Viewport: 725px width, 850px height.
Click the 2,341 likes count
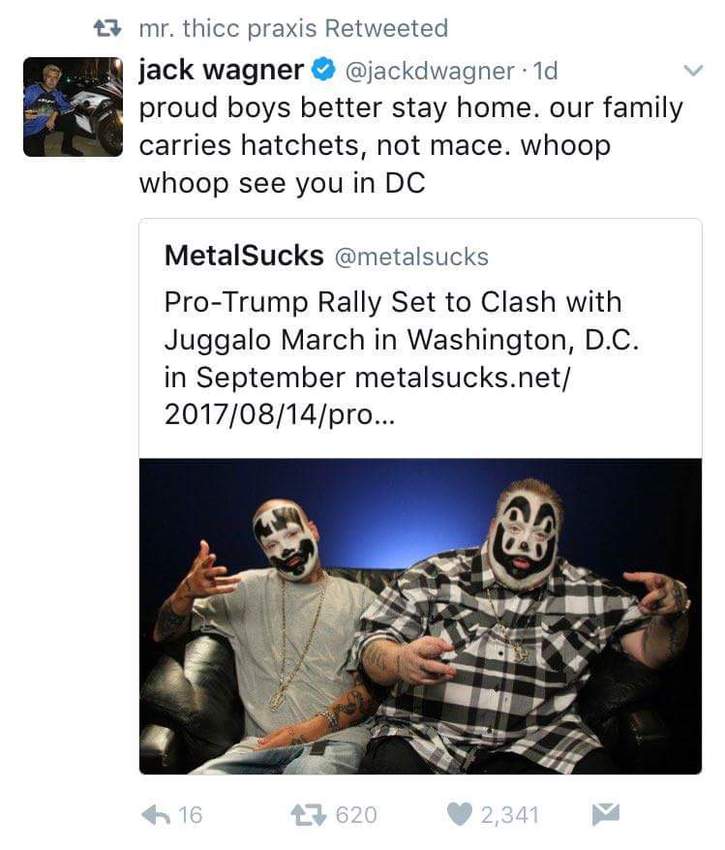coord(509,815)
